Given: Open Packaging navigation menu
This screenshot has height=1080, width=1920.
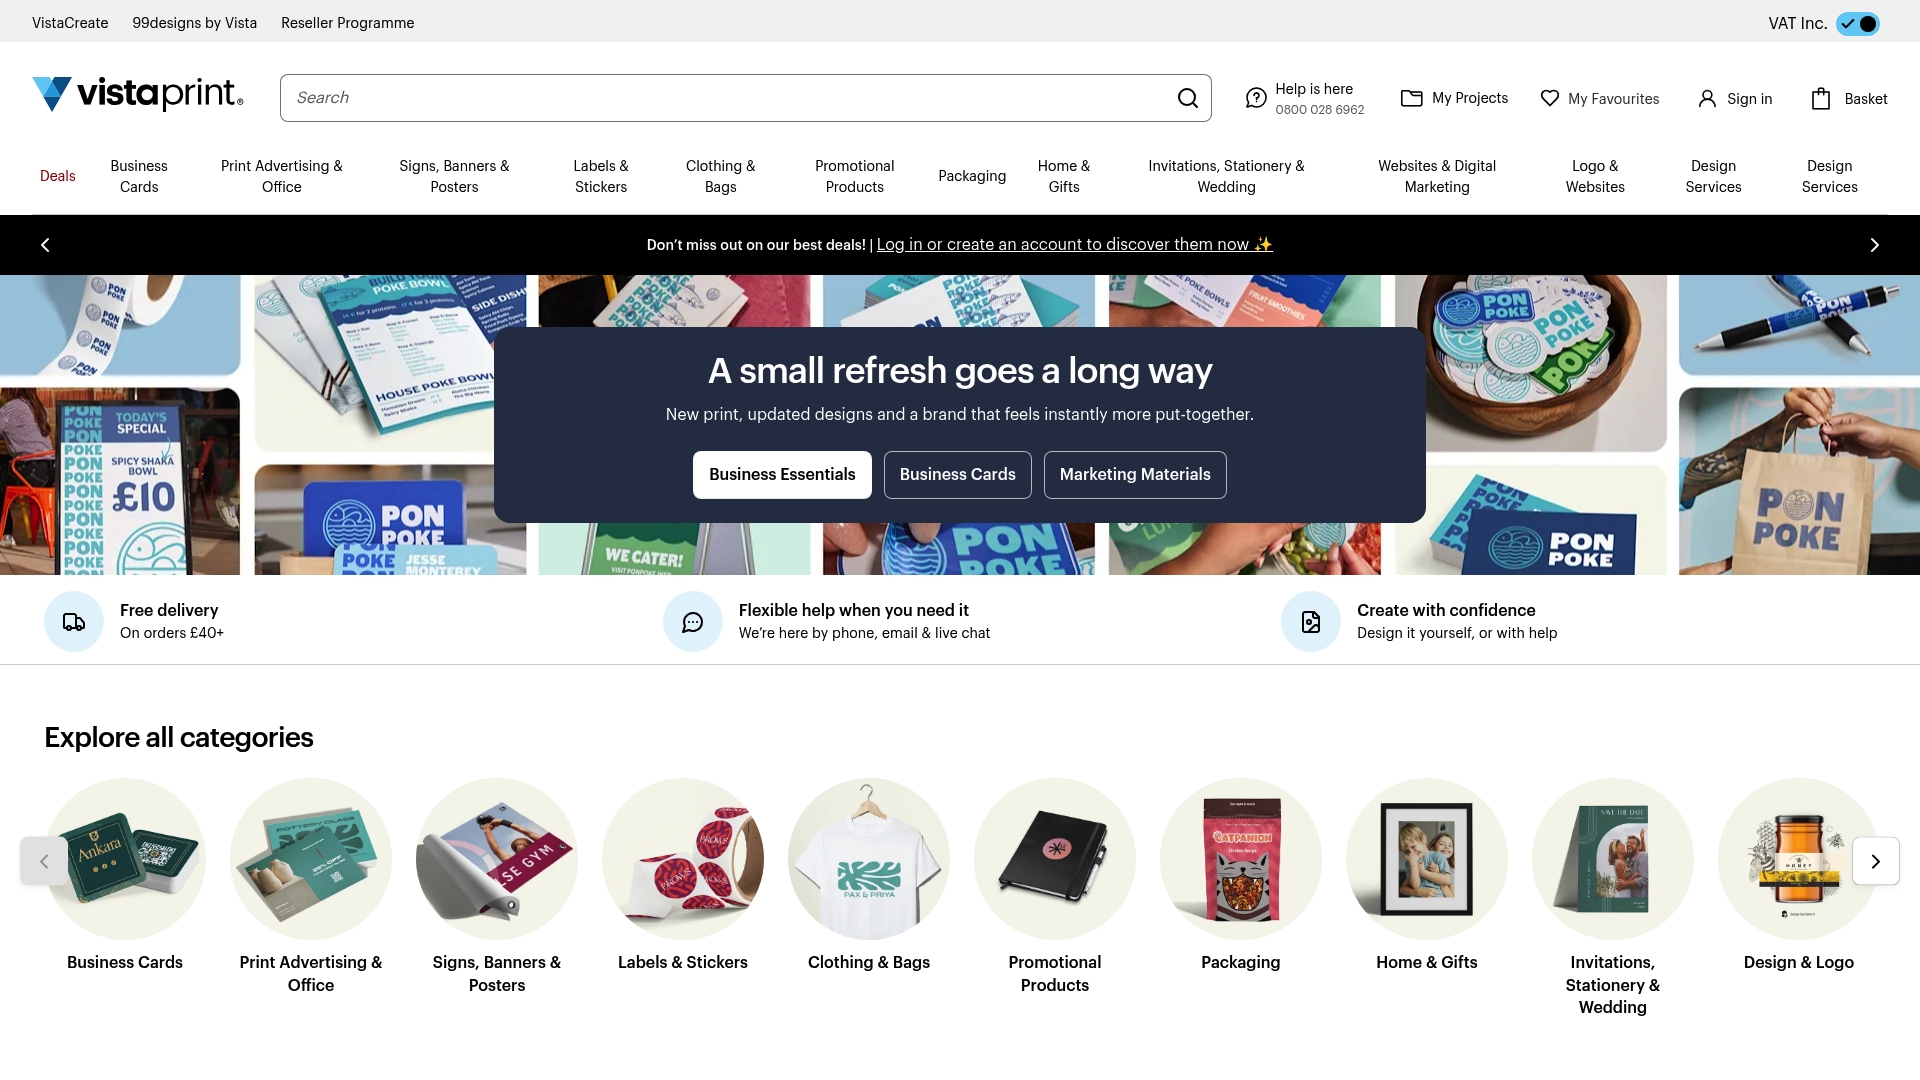Looking at the screenshot, I should [972, 176].
